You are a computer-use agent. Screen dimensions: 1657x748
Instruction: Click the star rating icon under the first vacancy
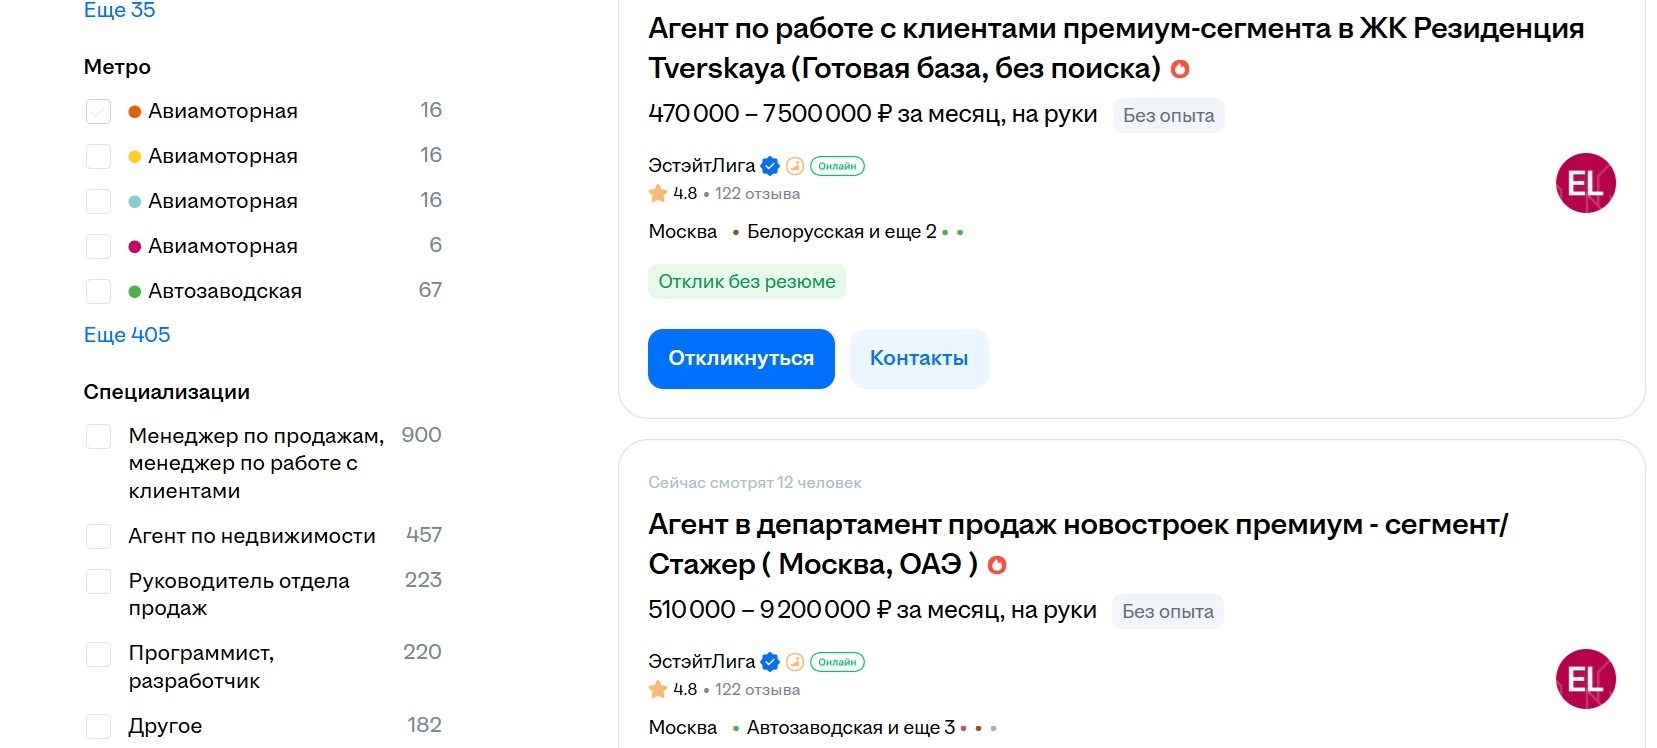(657, 193)
